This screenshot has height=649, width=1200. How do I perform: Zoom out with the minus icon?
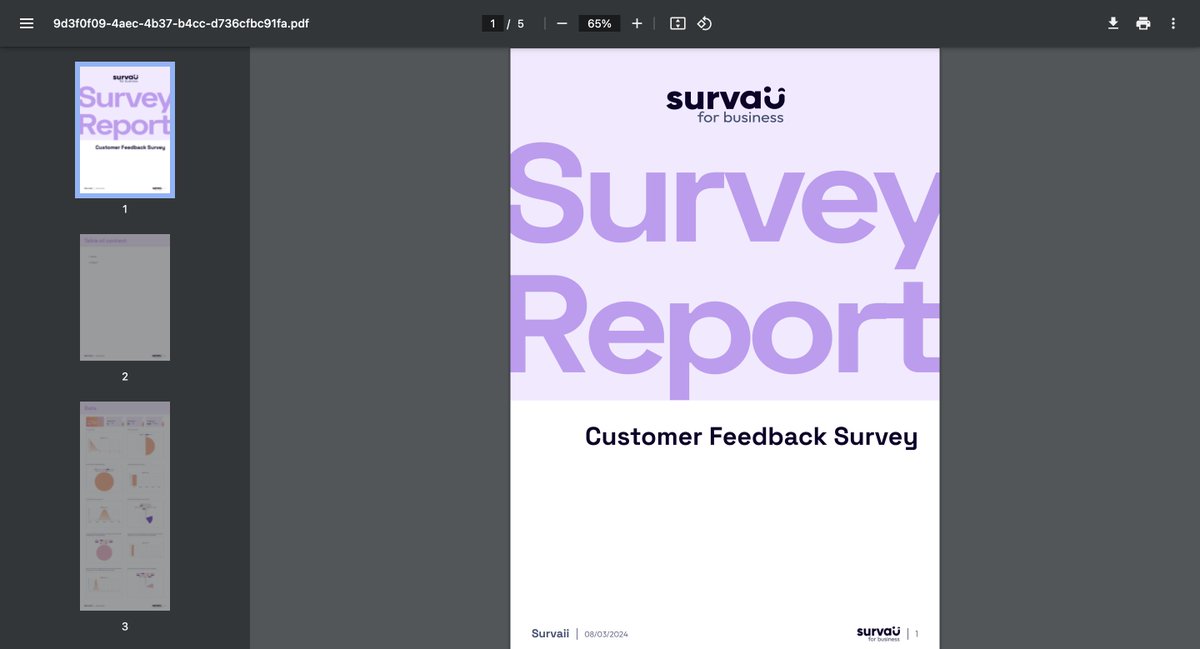coord(562,23)
